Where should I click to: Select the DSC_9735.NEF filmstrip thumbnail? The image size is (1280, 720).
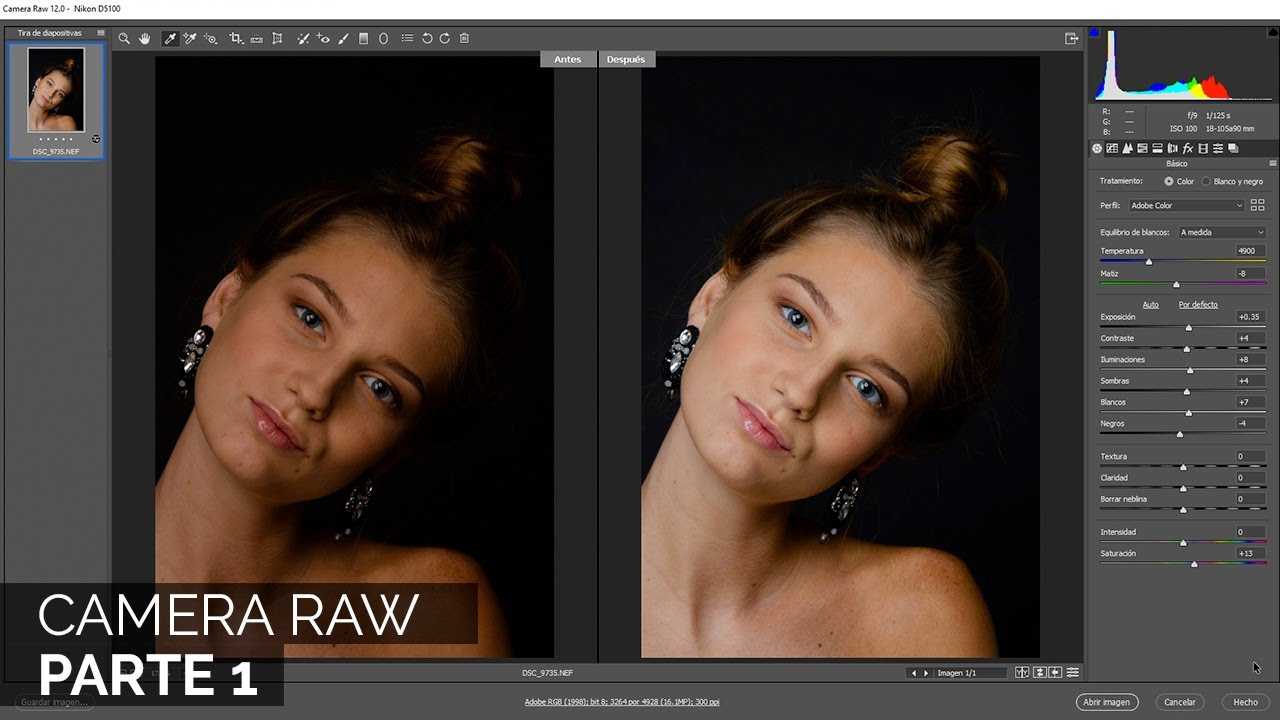pos(56,100)
